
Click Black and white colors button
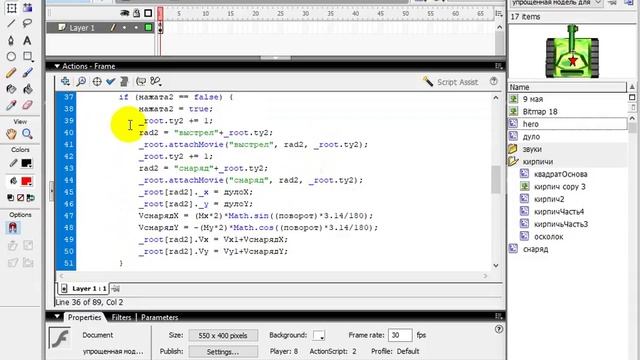tap(11, 198)
